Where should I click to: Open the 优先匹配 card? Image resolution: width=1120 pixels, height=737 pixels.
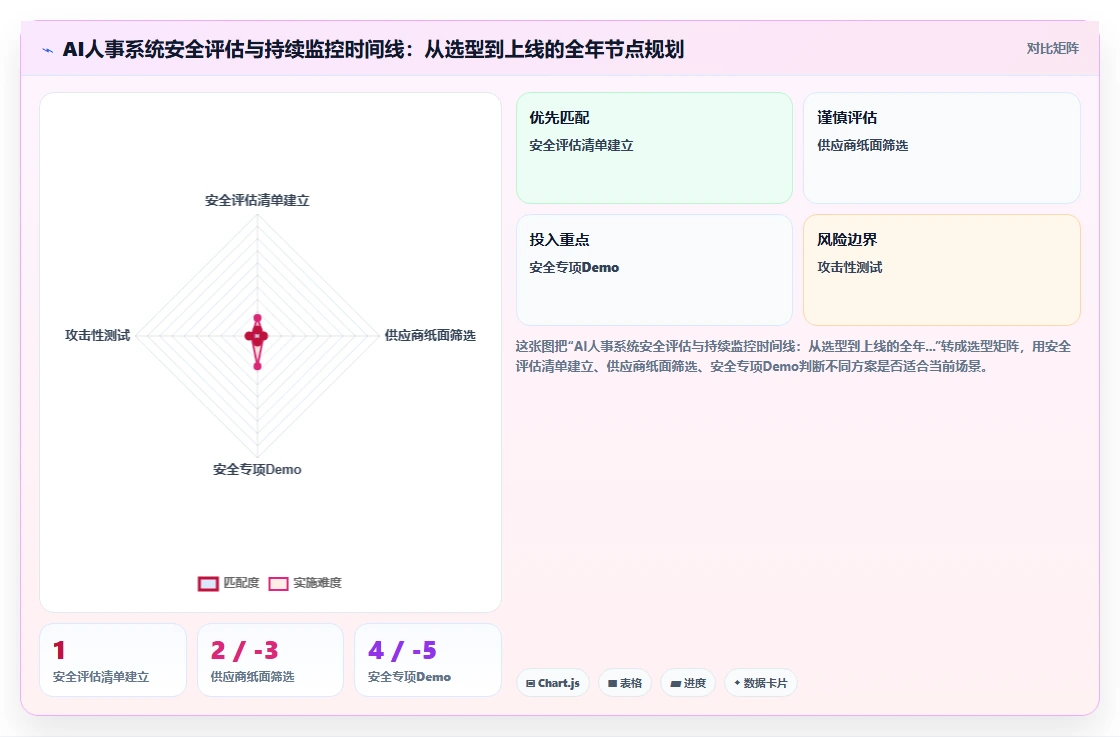point(654,148)
